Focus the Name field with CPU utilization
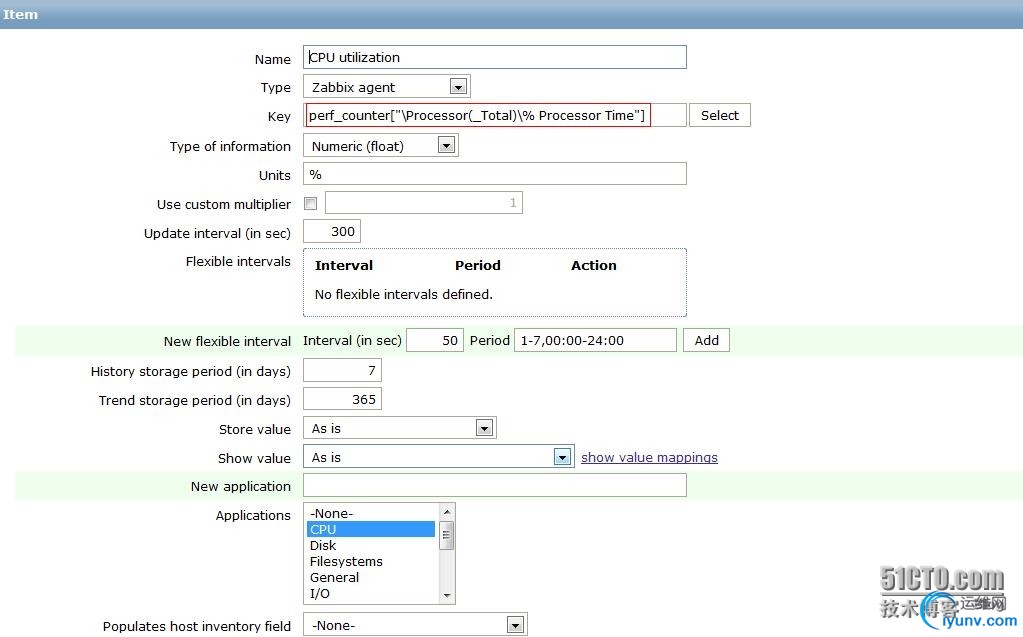Image resolution: width=1023 pixels, height=637 pixels. 495,57
